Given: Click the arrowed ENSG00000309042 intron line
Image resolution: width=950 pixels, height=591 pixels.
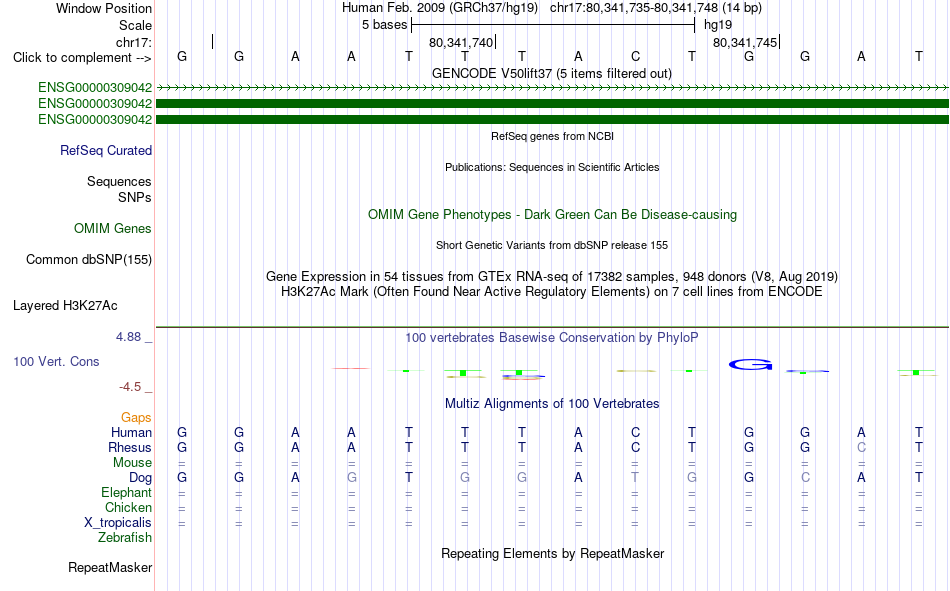Looking at the screenshot, I should click(x=552, y=88).
